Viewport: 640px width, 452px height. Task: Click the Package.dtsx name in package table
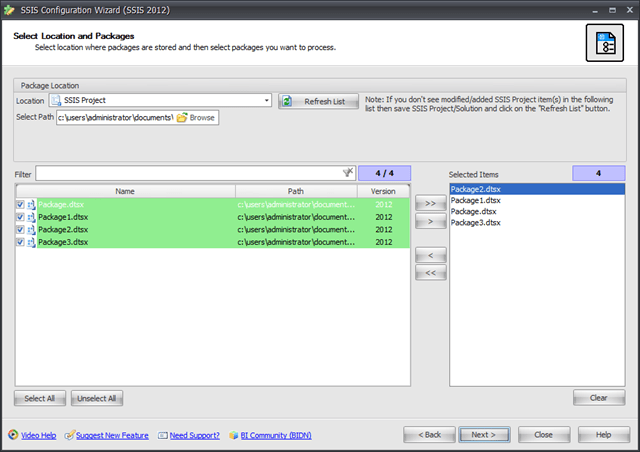pos(61,205)
